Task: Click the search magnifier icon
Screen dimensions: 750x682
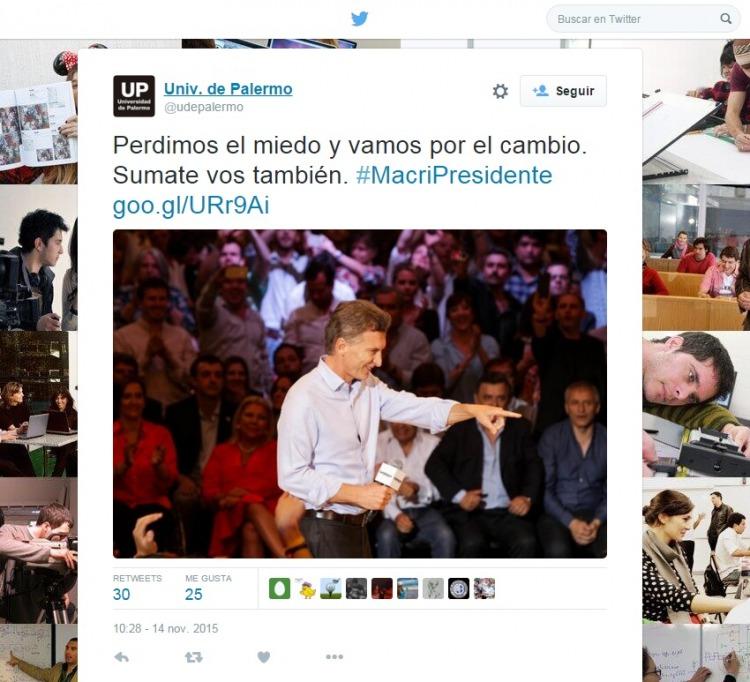Action: click(x=726, y=19)
